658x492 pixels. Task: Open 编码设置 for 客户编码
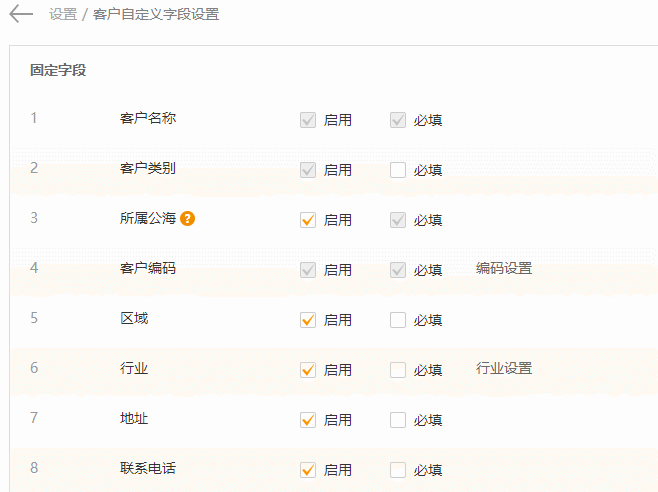(504, 268)
